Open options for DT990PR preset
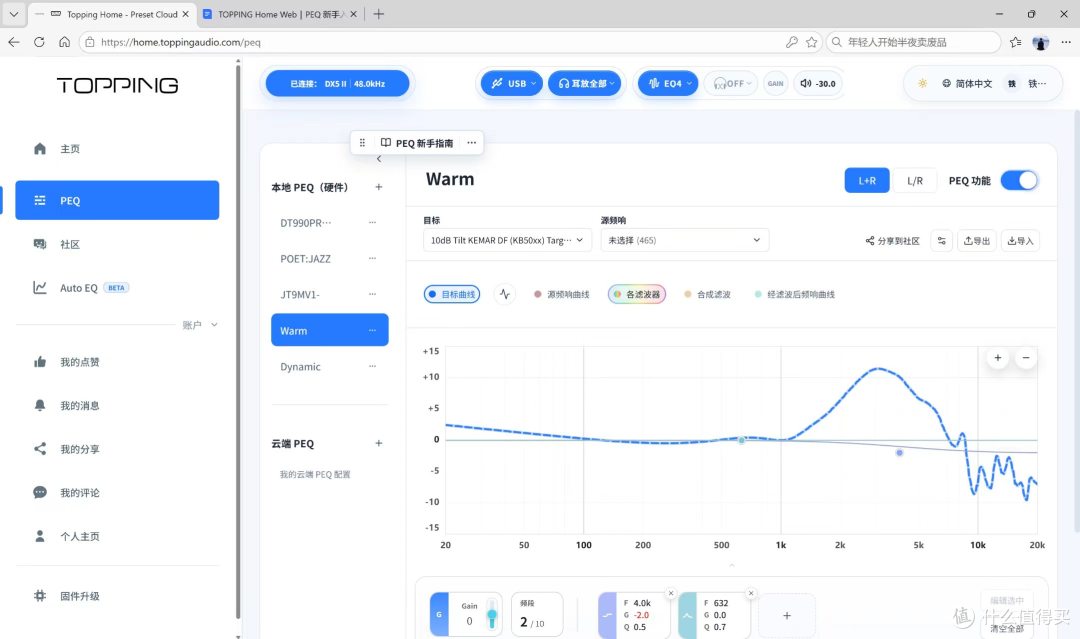1080x639 pixels. pos(373,222)
